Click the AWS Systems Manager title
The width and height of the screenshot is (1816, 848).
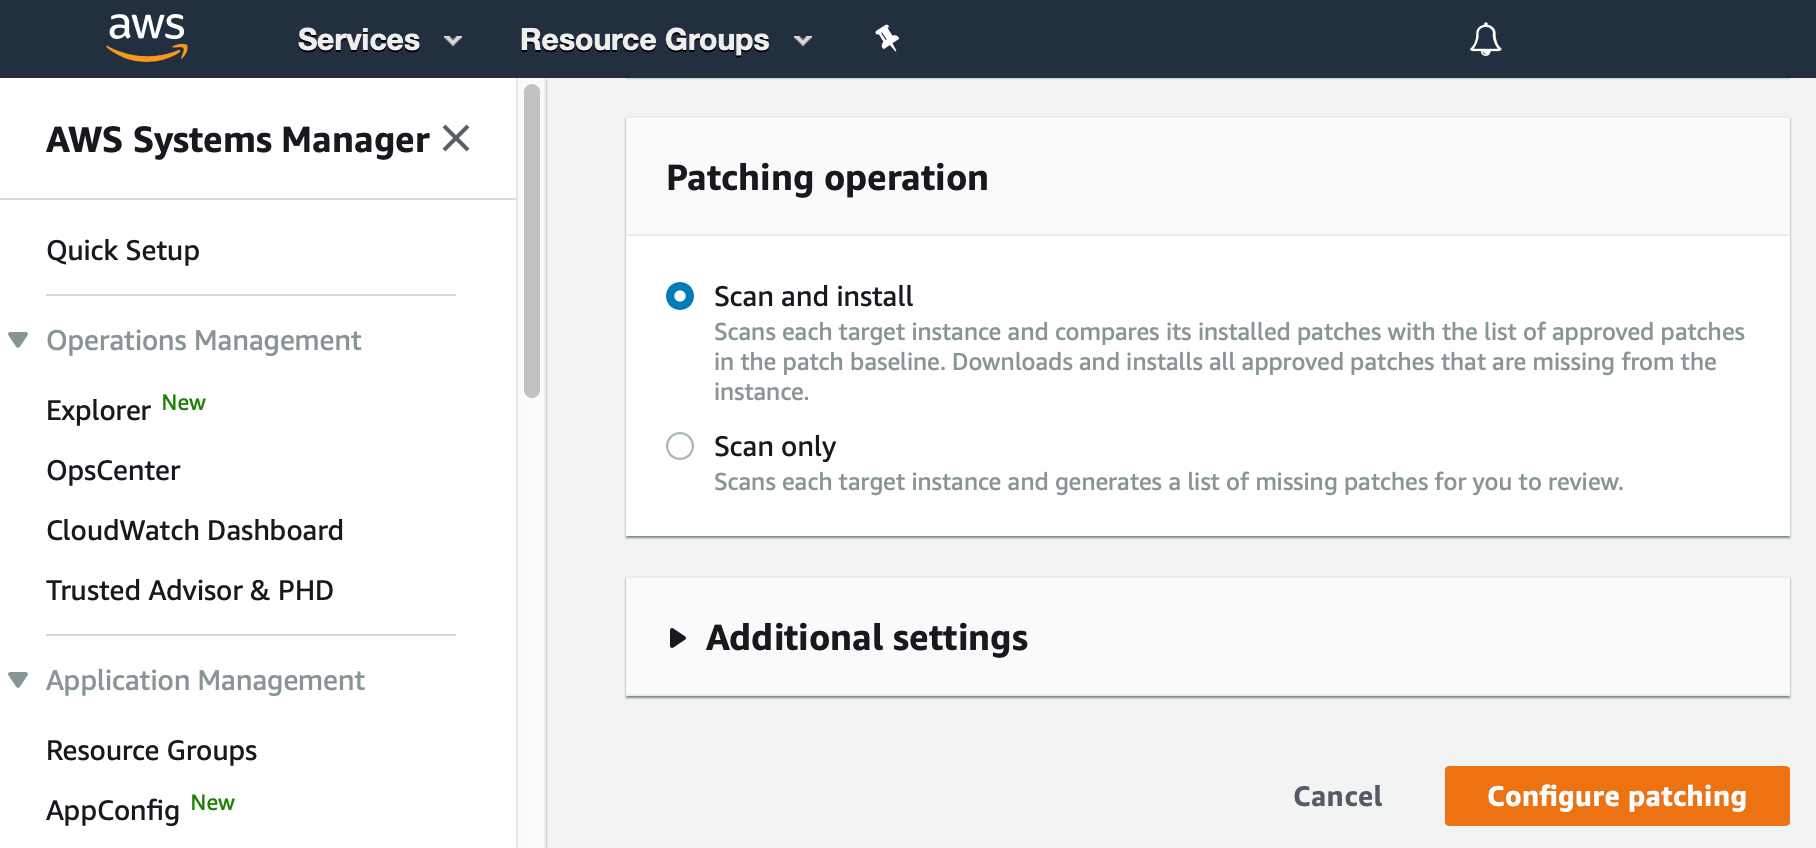[238, 140]
